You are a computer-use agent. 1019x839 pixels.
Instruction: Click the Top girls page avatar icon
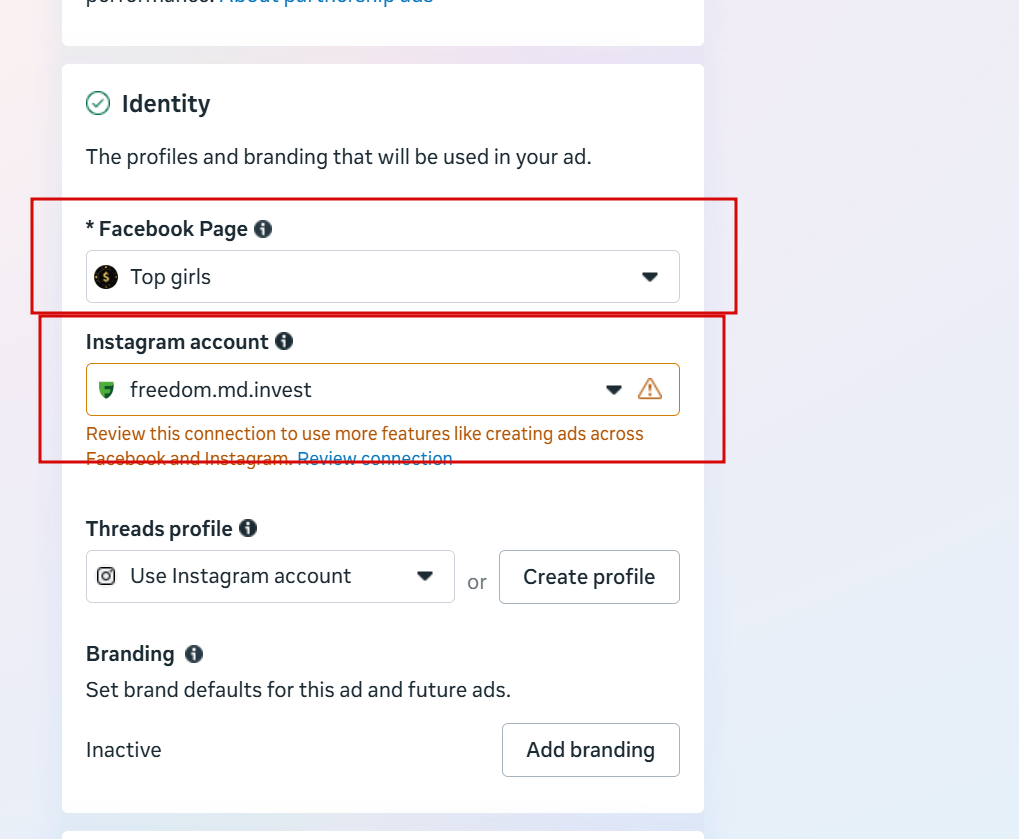(106, 277)
